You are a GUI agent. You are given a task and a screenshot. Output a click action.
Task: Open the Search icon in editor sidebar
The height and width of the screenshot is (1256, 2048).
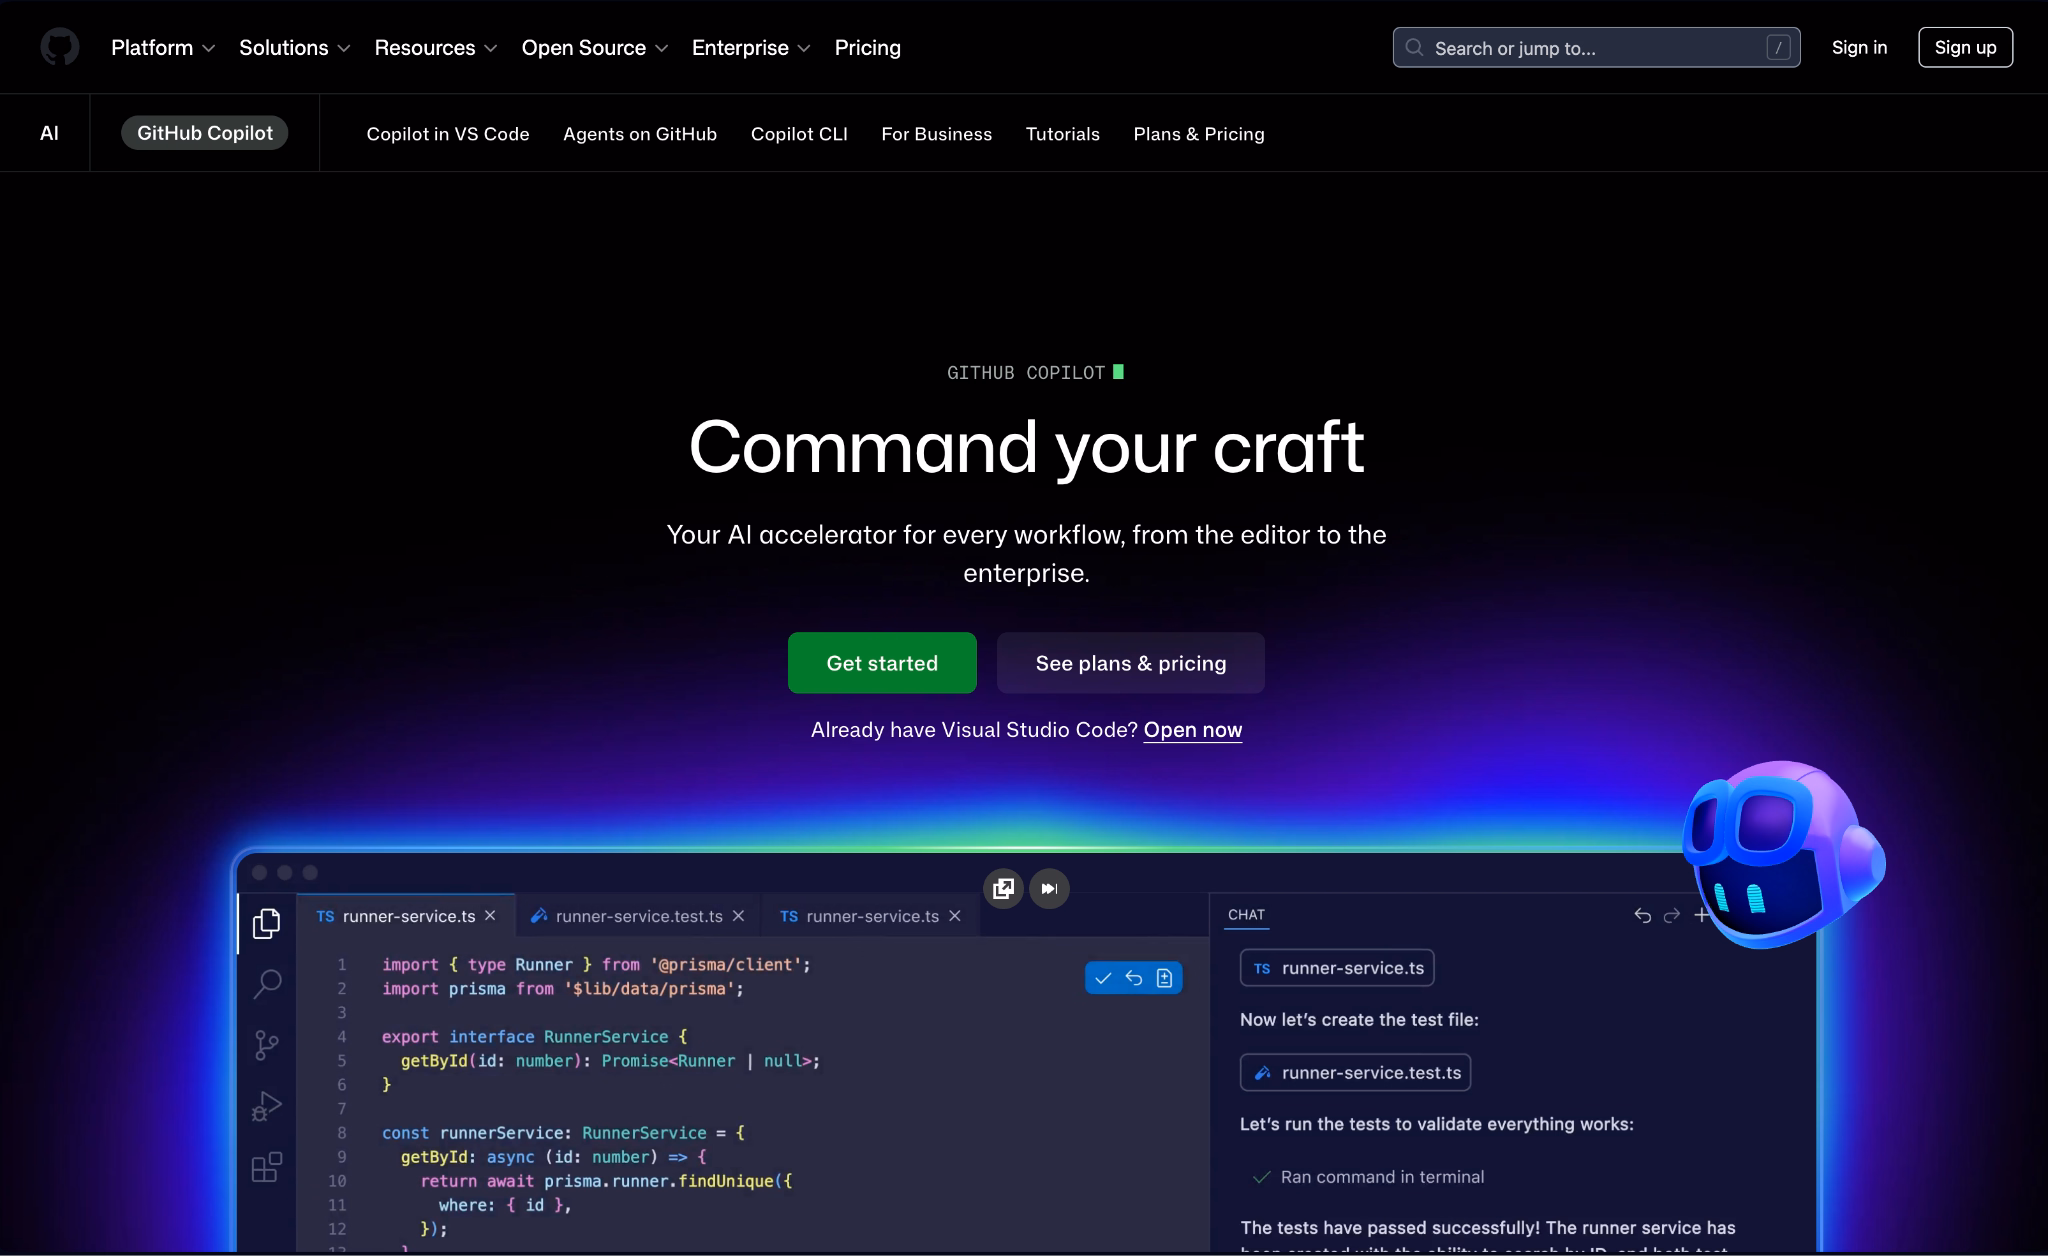(267, 984)
